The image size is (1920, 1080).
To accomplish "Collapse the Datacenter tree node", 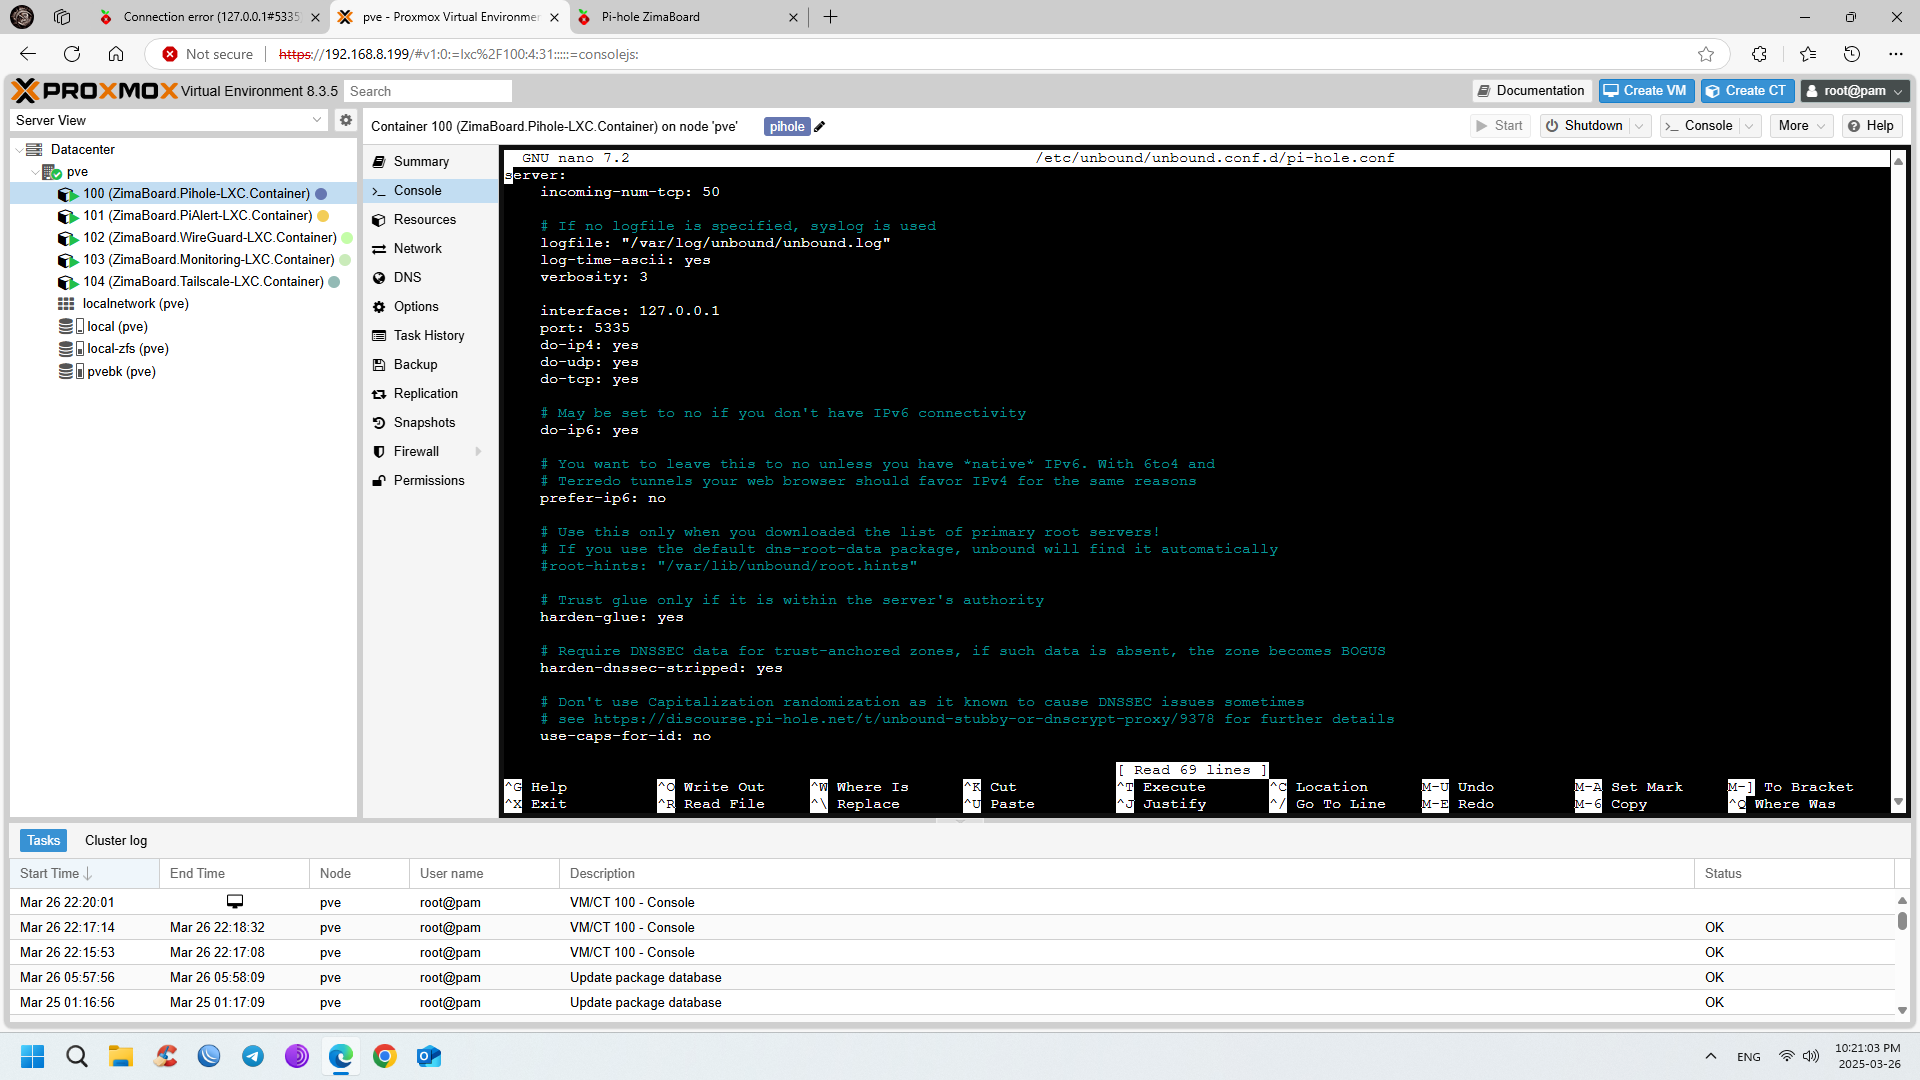I will [x=19, y=150].
